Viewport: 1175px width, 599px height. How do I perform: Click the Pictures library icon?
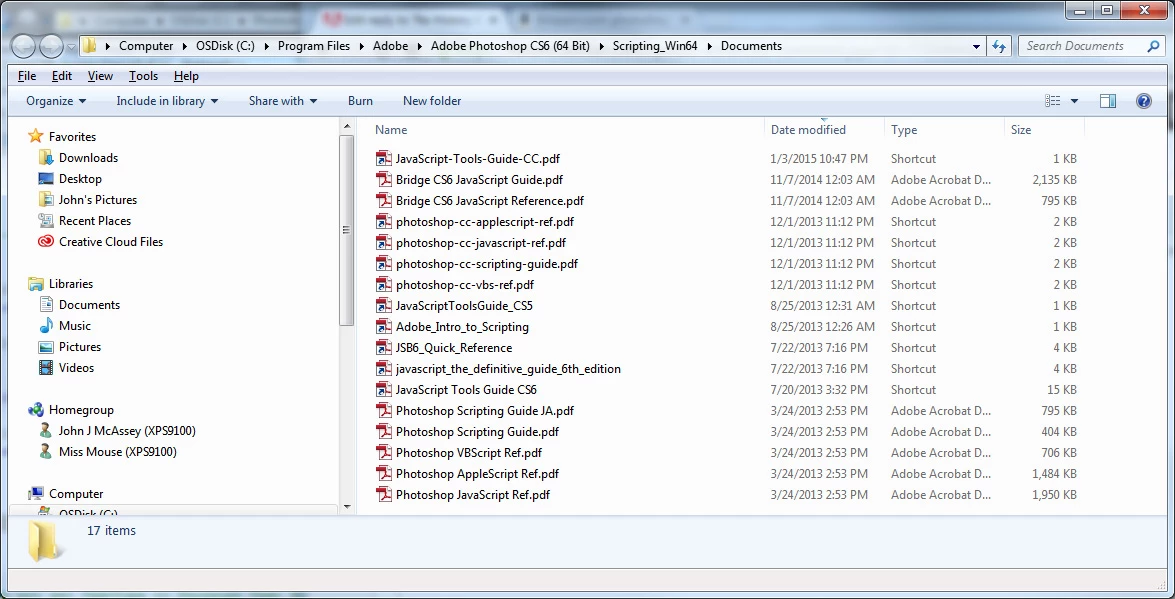(x=46, y=346)
